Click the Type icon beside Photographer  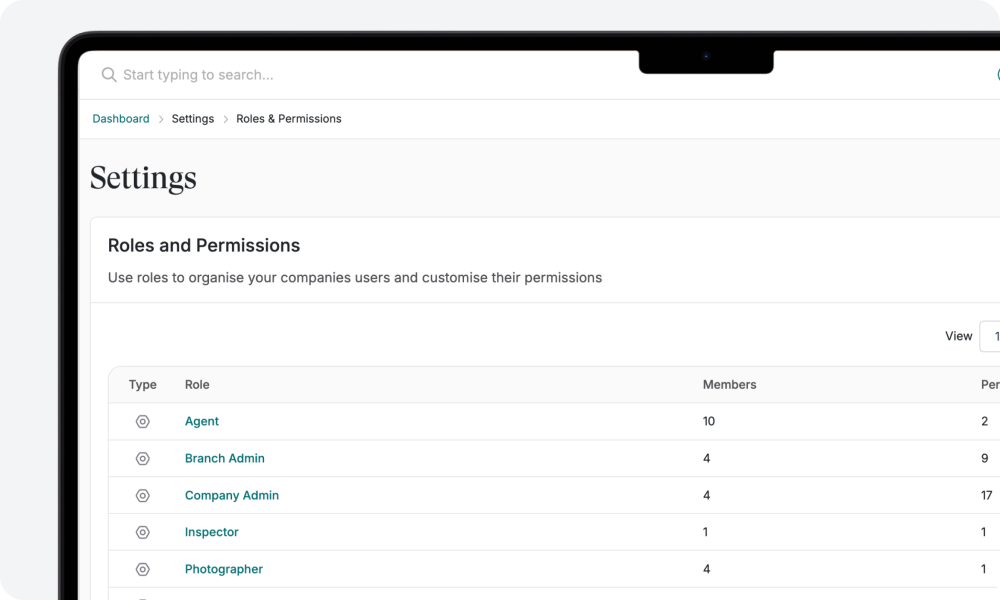pyautogui.click(x=142, y=568)
